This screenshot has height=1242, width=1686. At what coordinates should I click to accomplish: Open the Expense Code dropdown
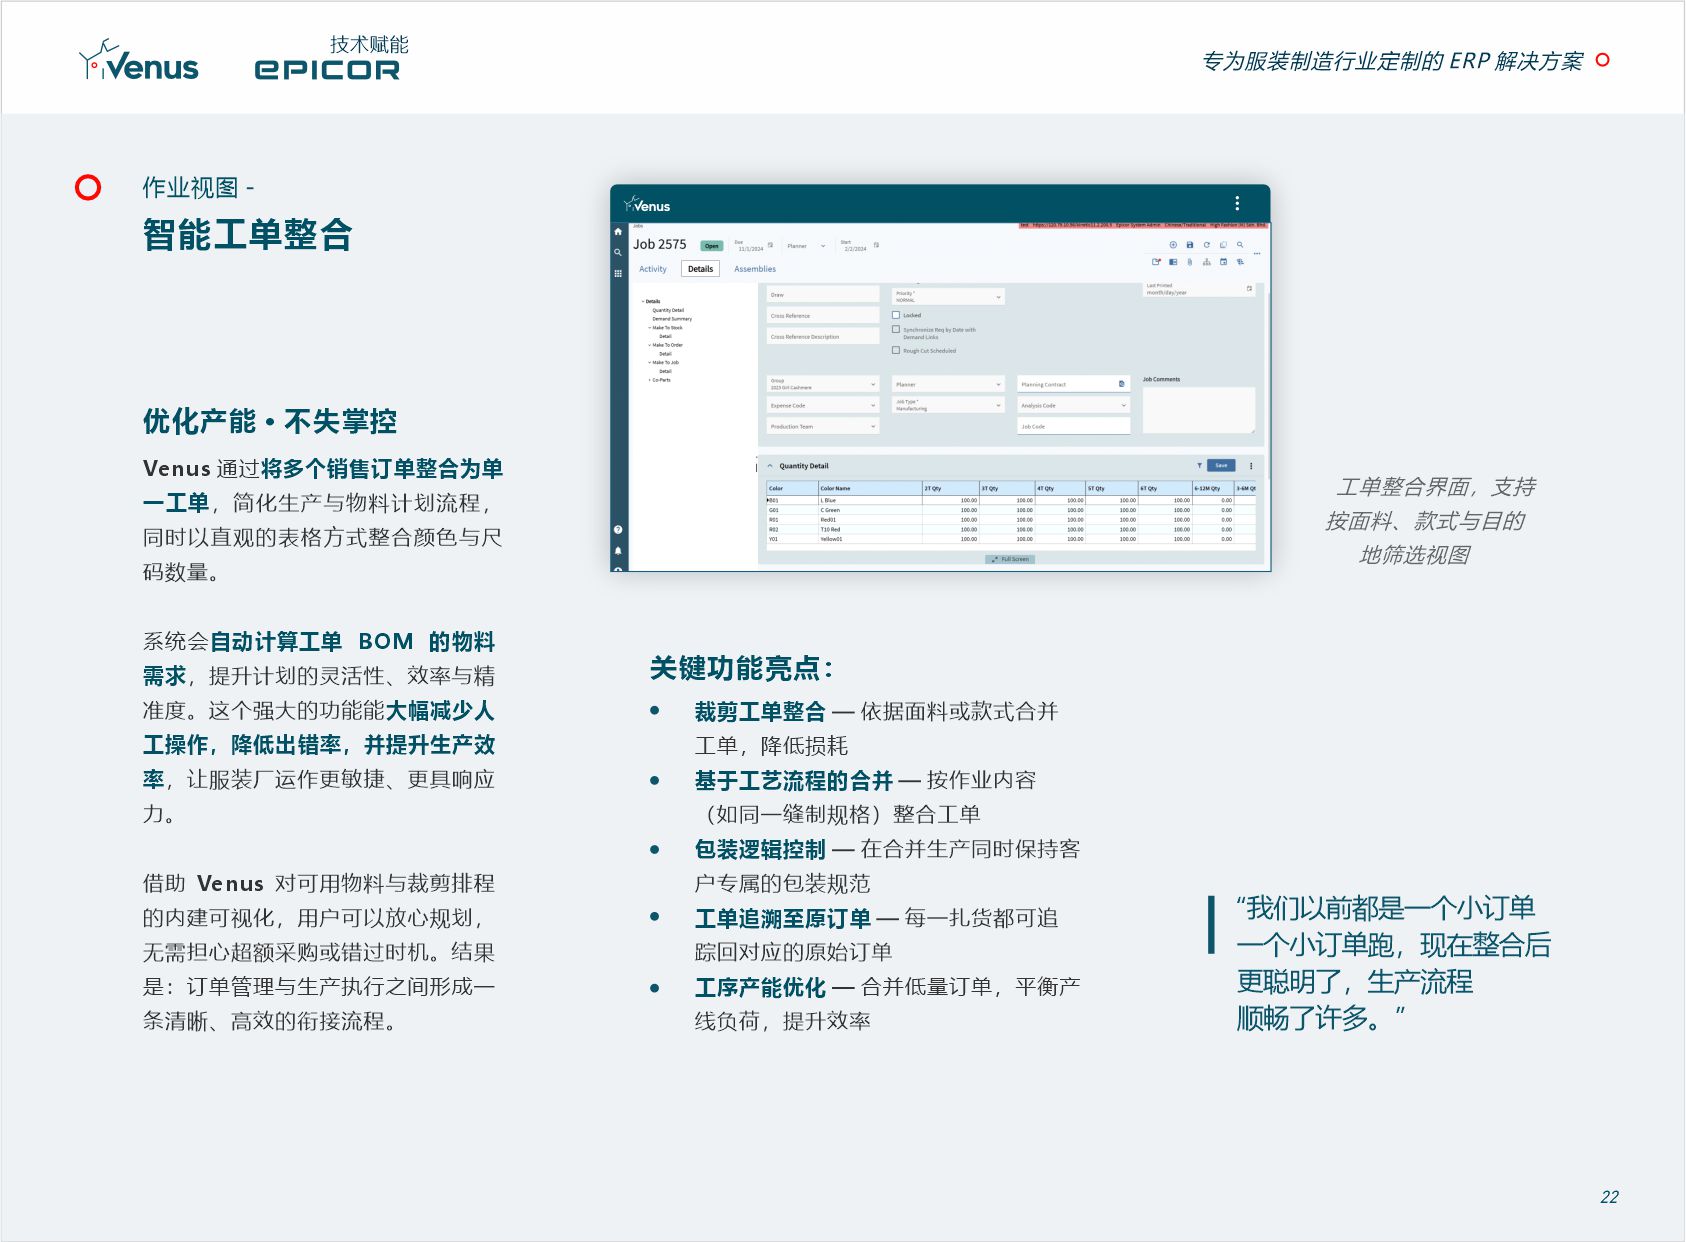click(823, 405)
